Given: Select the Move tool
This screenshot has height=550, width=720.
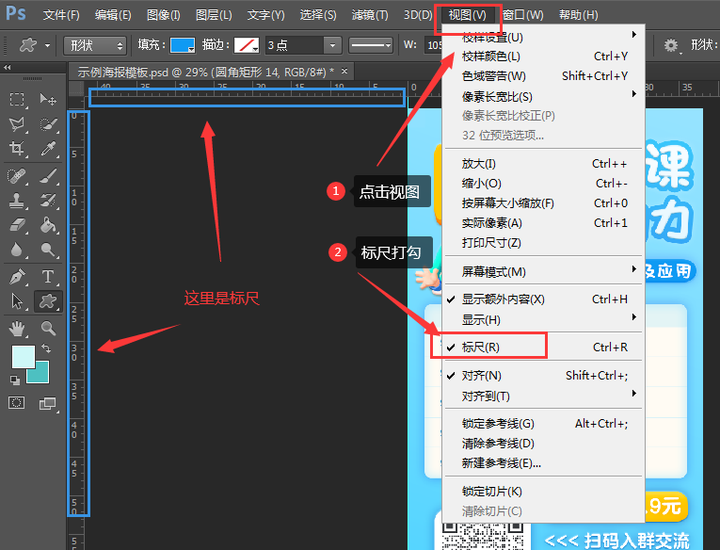Looking at the screenshot, I should tap(48, 99).
